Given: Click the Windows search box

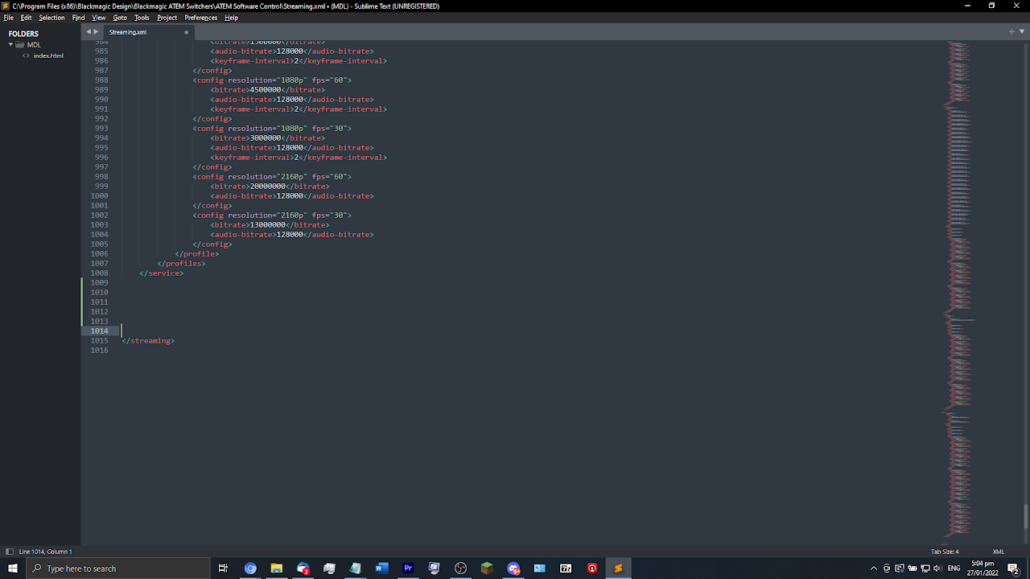Looking at the screenshot, I should tap(118, 568).
